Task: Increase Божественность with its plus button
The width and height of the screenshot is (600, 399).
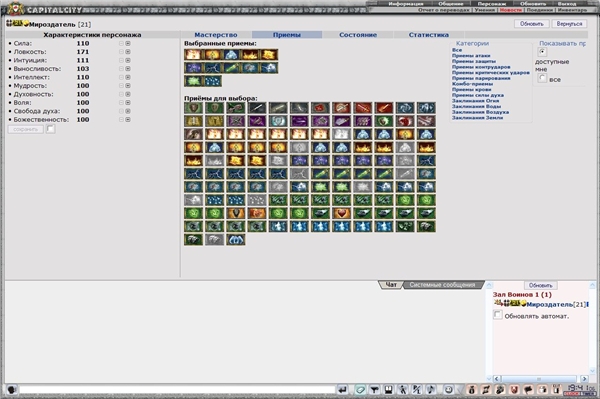Action: click(128, 120)
